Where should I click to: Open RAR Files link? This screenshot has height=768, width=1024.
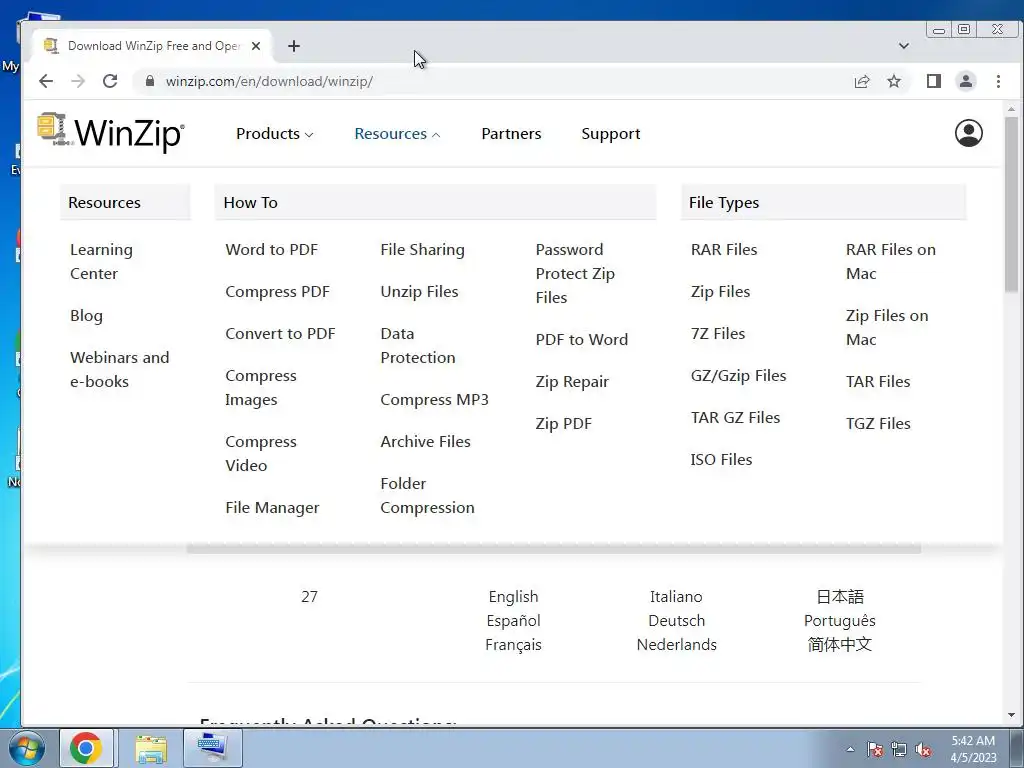(724, 249)
